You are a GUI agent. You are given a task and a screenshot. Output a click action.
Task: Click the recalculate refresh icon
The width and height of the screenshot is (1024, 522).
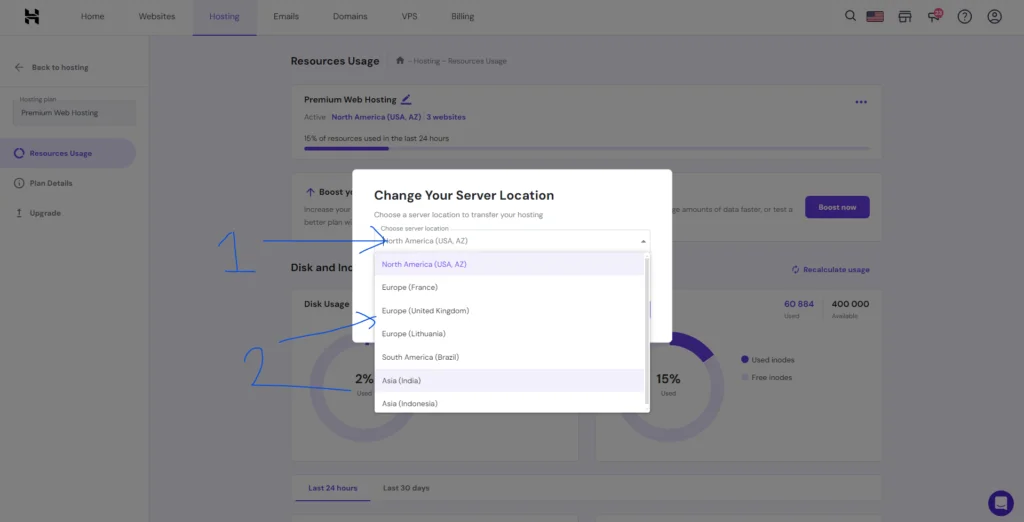[795, 269]
